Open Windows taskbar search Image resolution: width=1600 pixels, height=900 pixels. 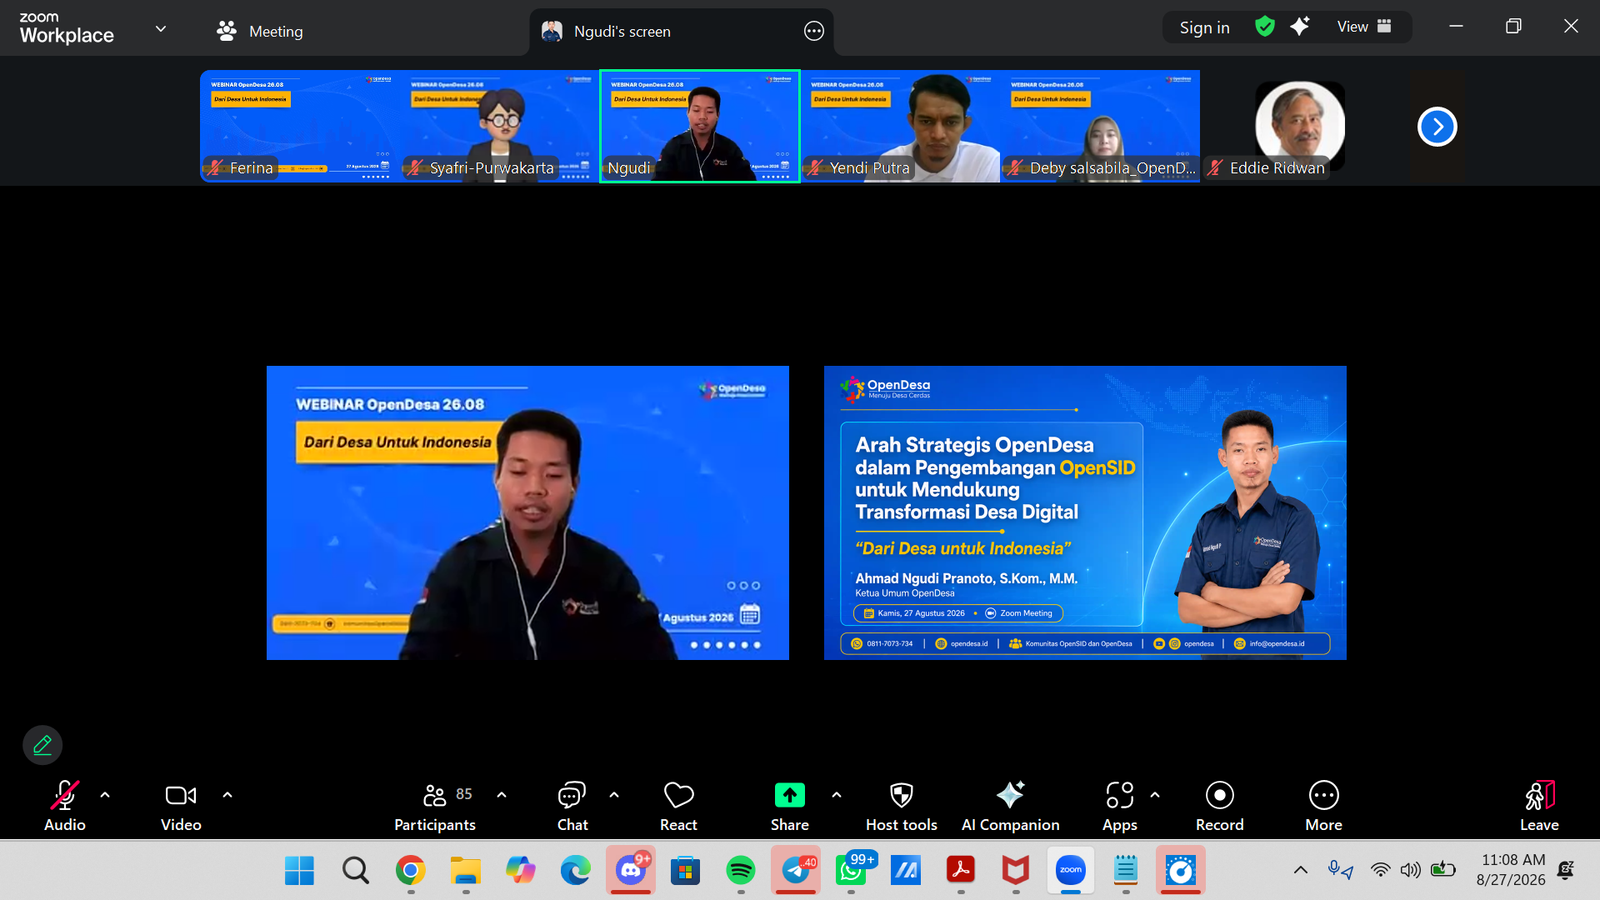click(355, 870)
